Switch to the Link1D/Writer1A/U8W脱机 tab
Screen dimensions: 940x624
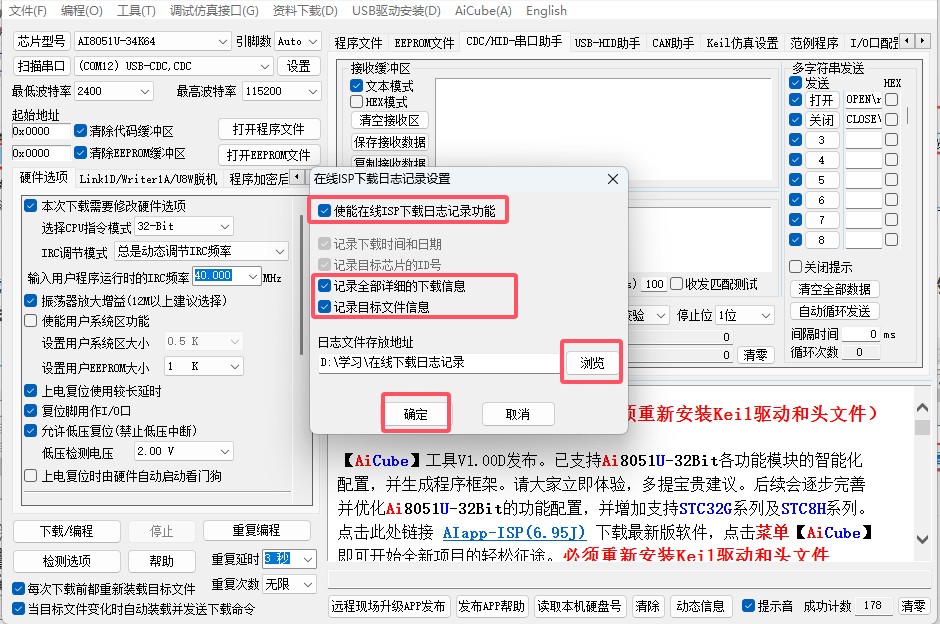[x=148, y=179]
